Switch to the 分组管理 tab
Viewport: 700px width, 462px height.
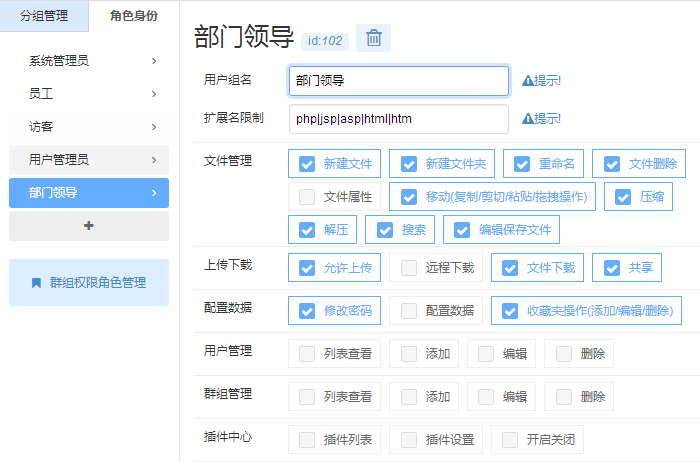pos(44,15)
